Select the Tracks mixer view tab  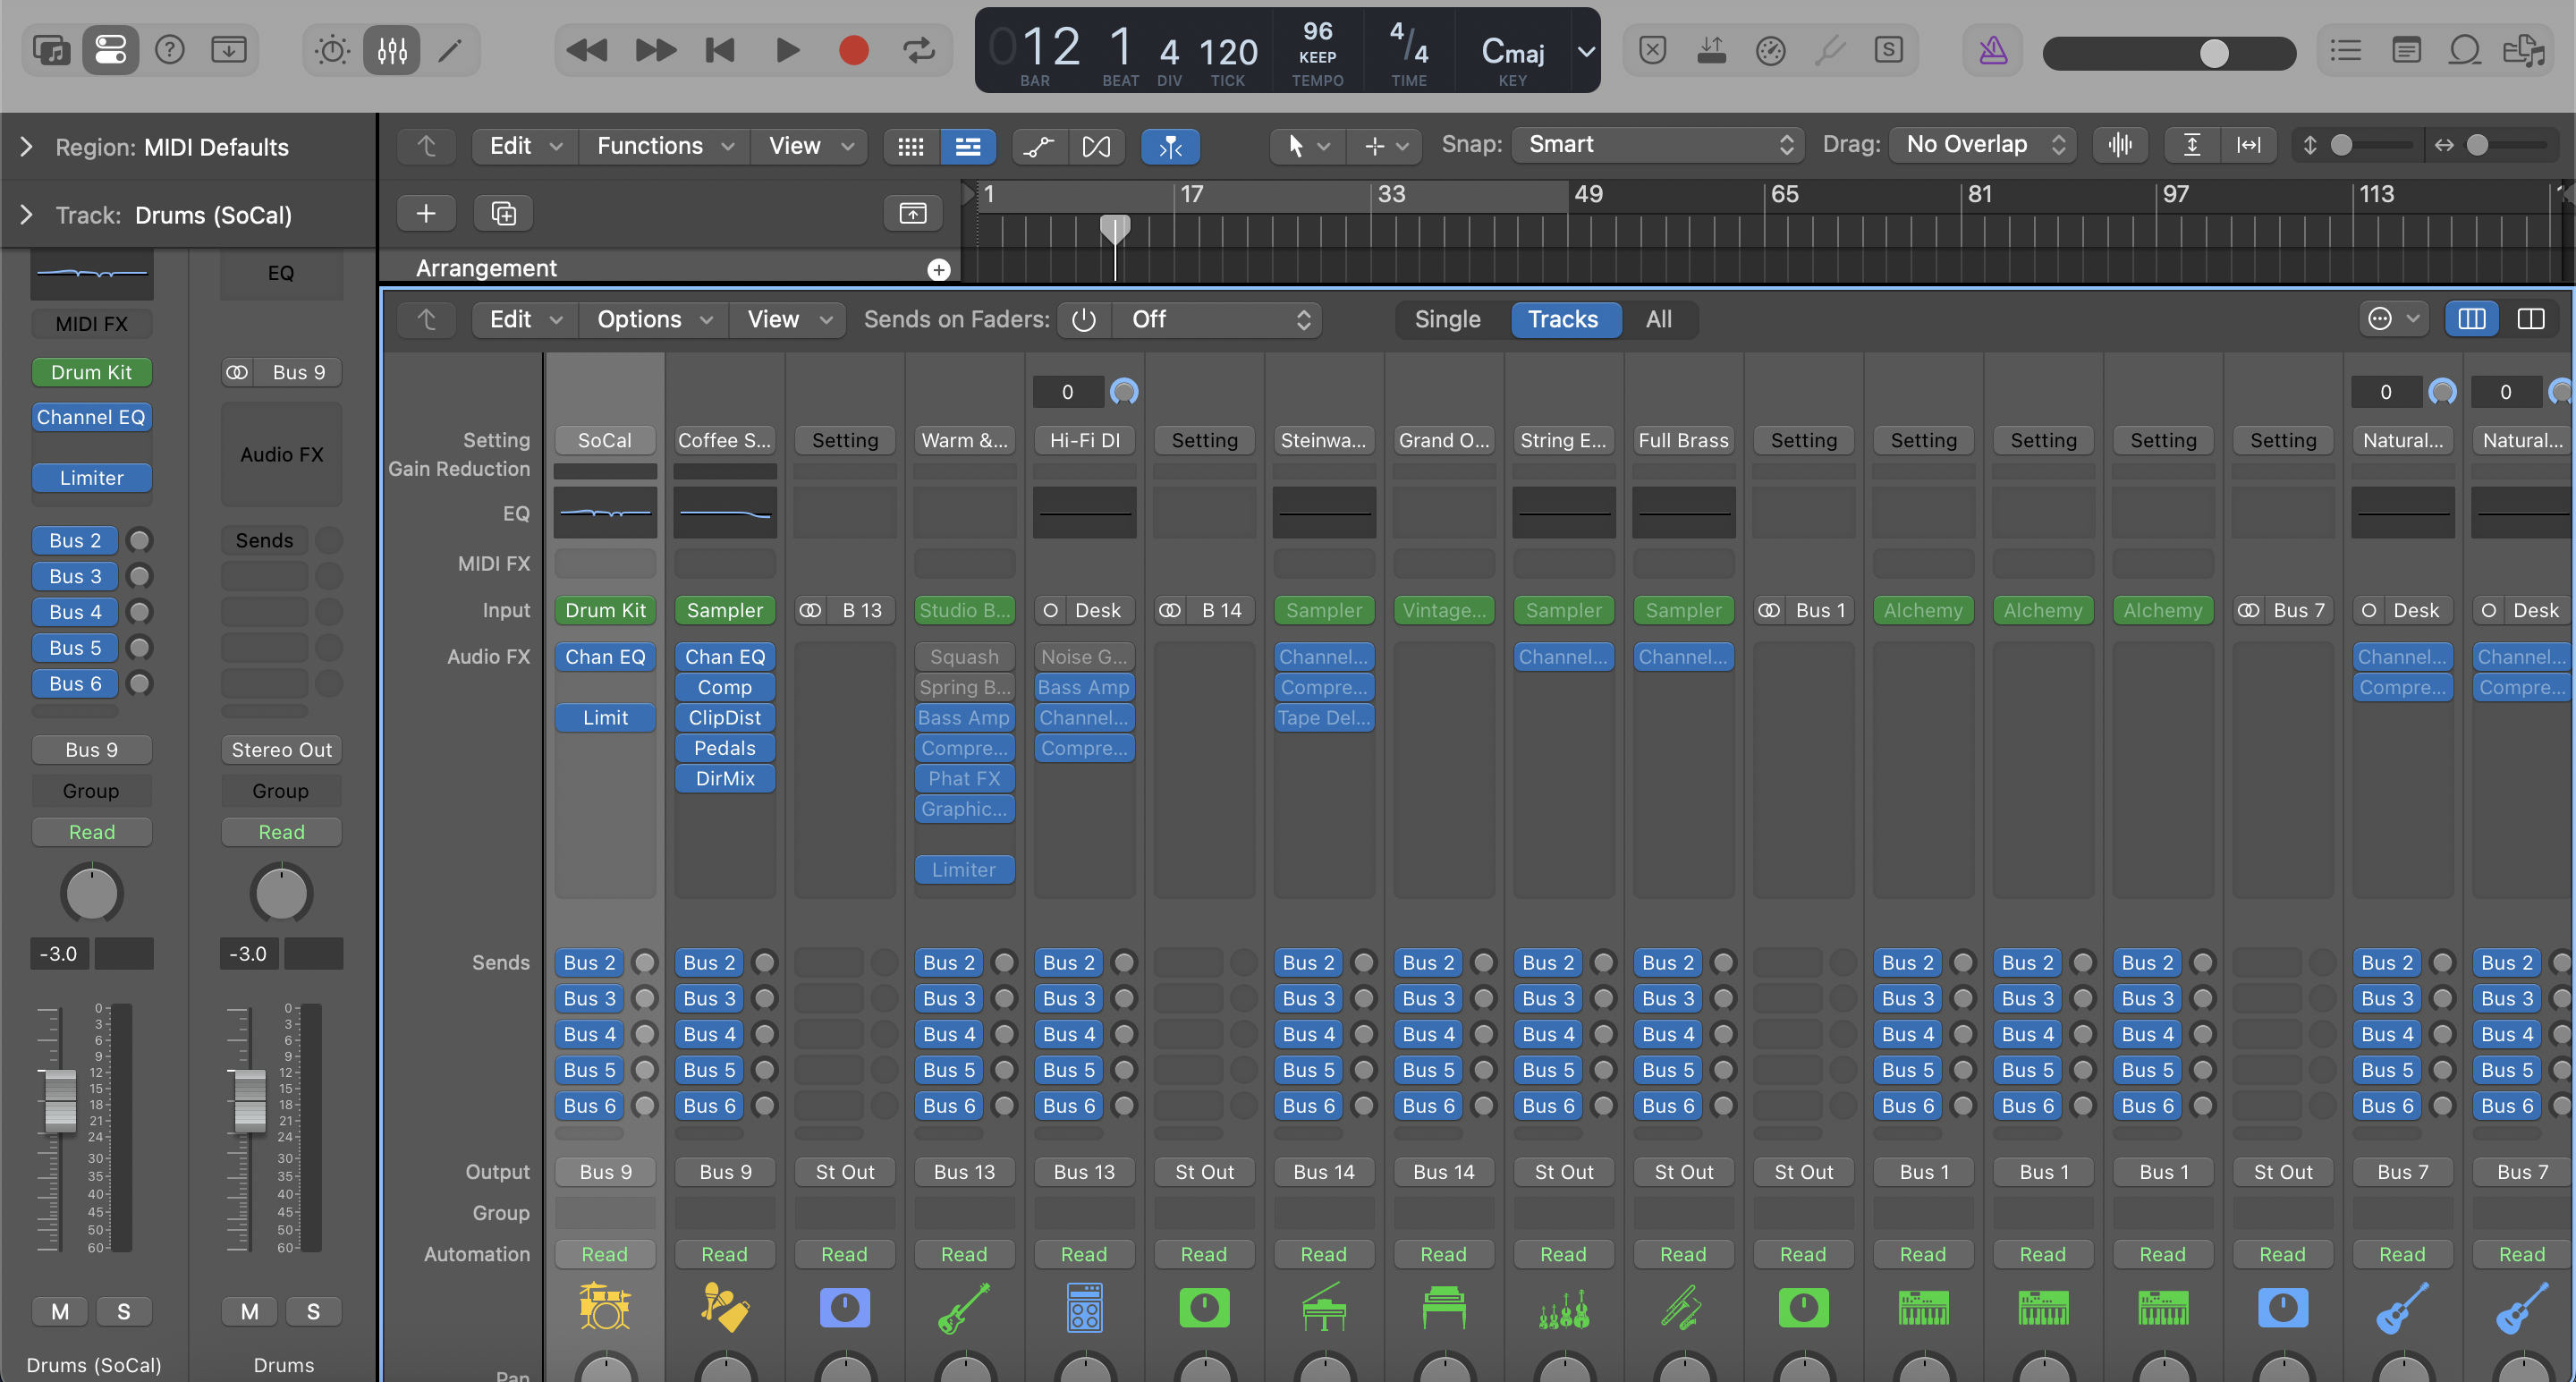coord(1562,320)
